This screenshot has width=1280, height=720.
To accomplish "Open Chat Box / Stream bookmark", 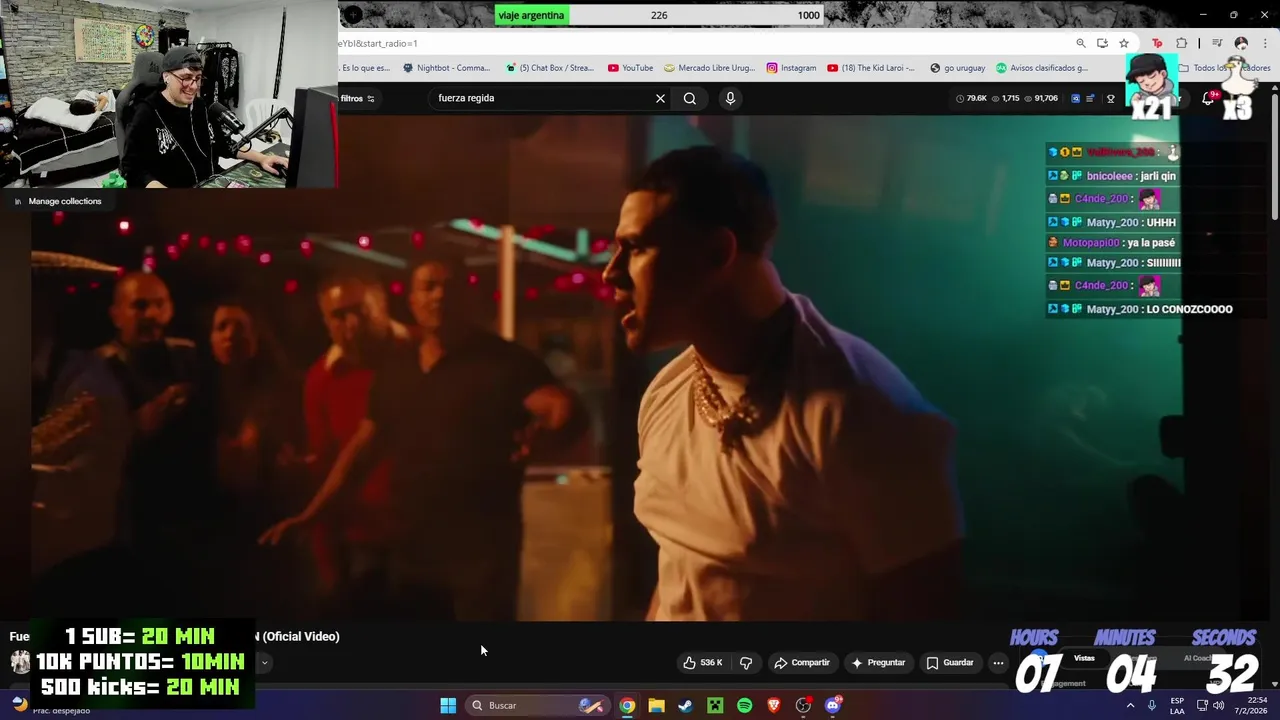I will [x=550, y=68].
